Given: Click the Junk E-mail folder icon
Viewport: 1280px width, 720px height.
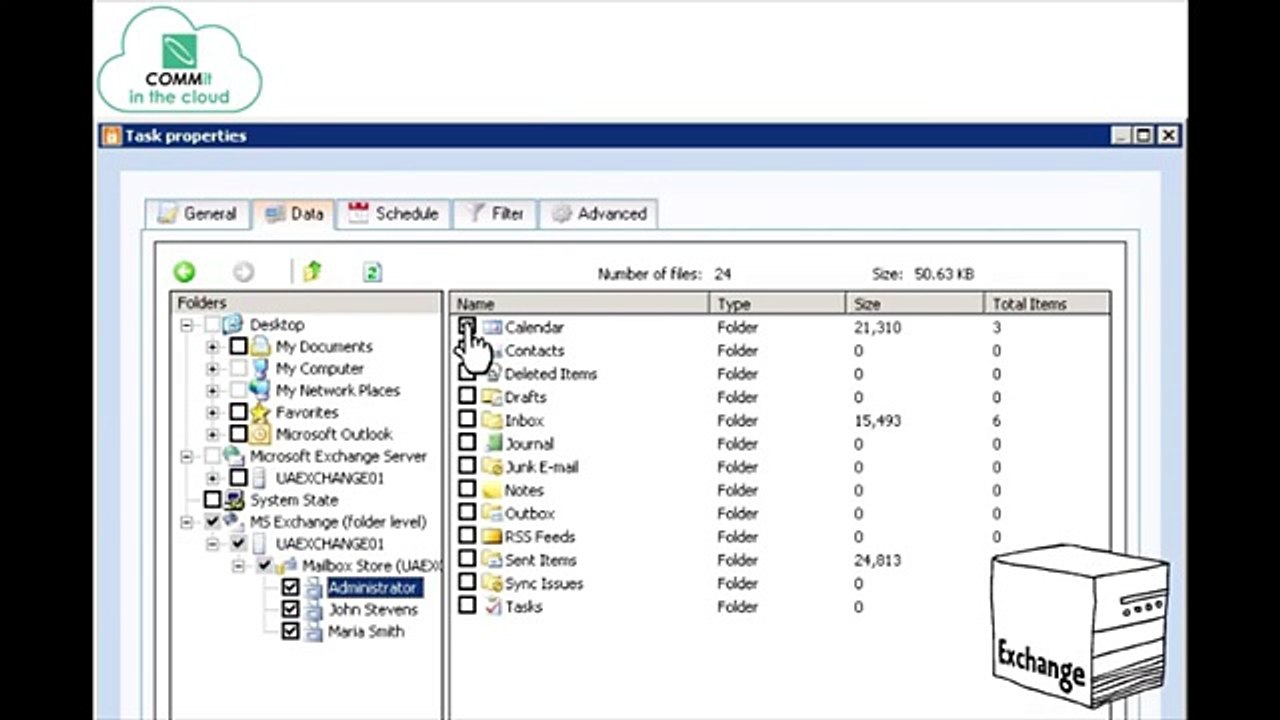Looking at the screenshot, I should click(x=491, y=467).
